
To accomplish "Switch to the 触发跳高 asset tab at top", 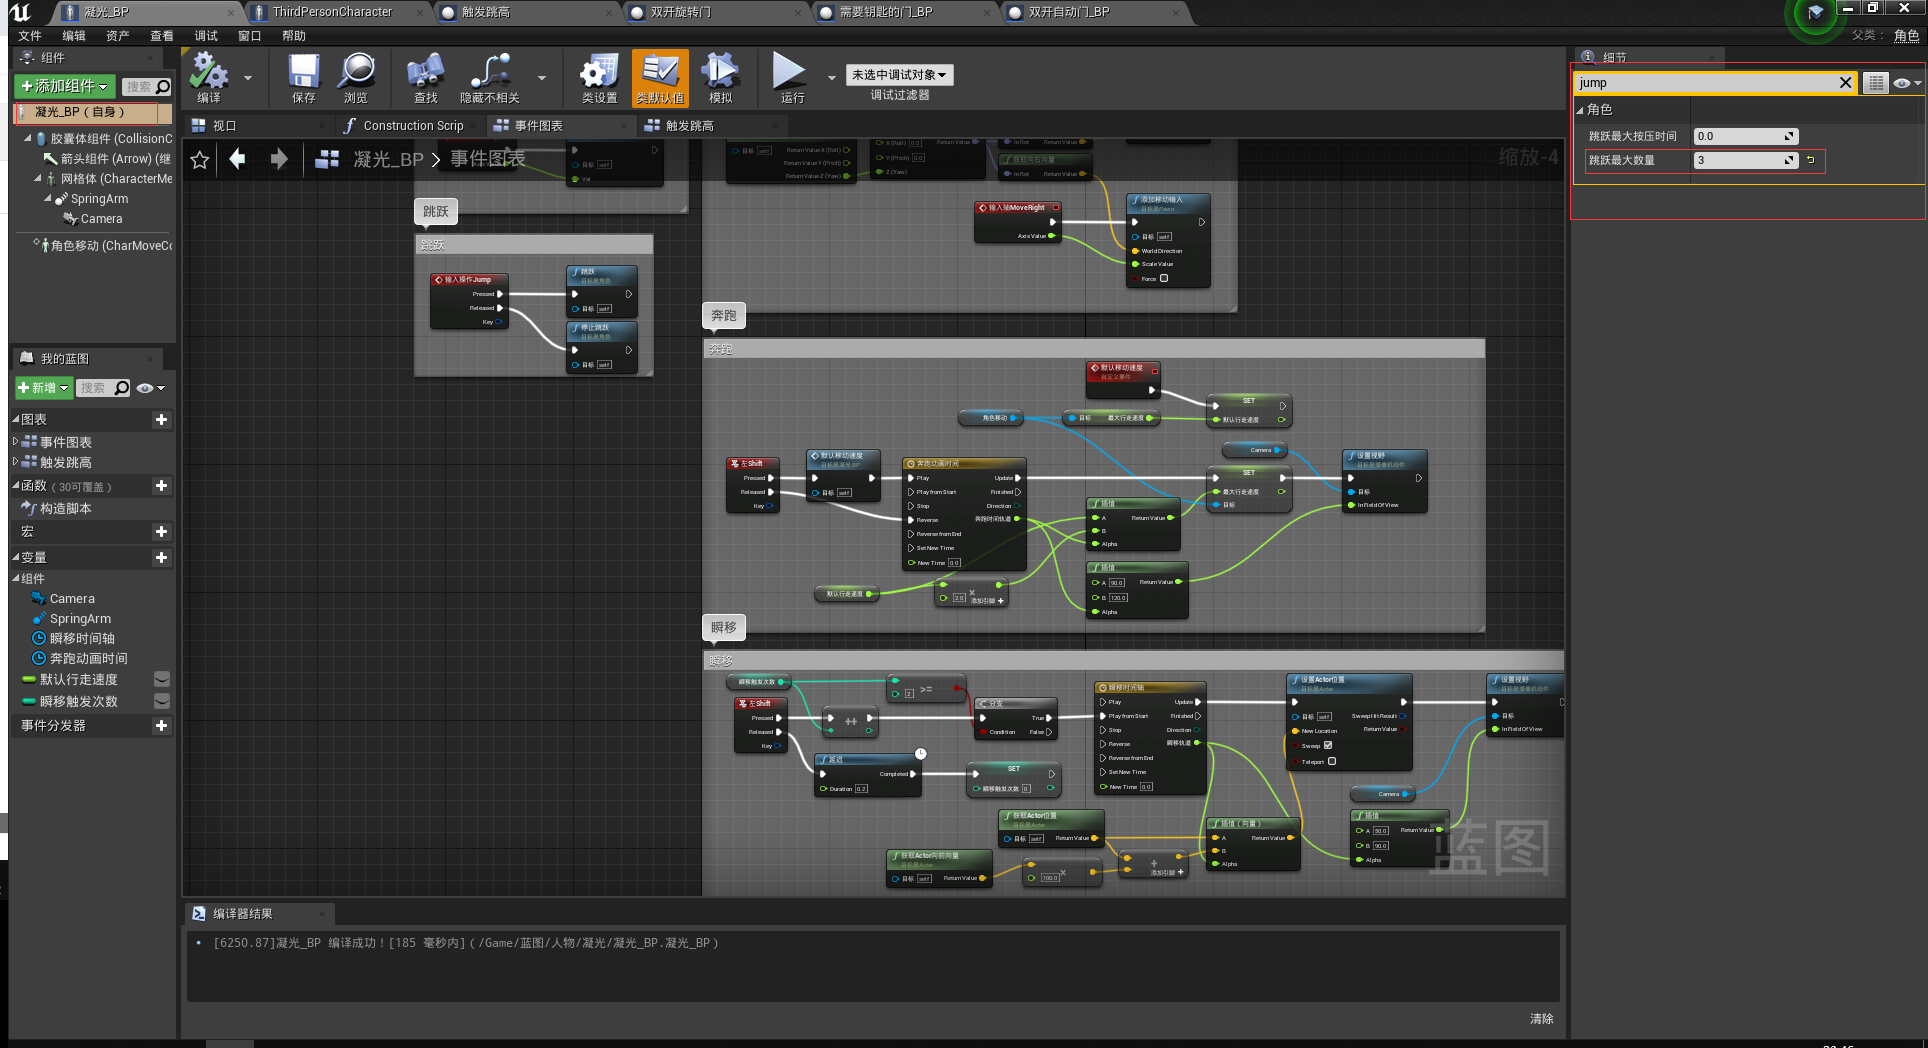I will [x=485, y=12].
